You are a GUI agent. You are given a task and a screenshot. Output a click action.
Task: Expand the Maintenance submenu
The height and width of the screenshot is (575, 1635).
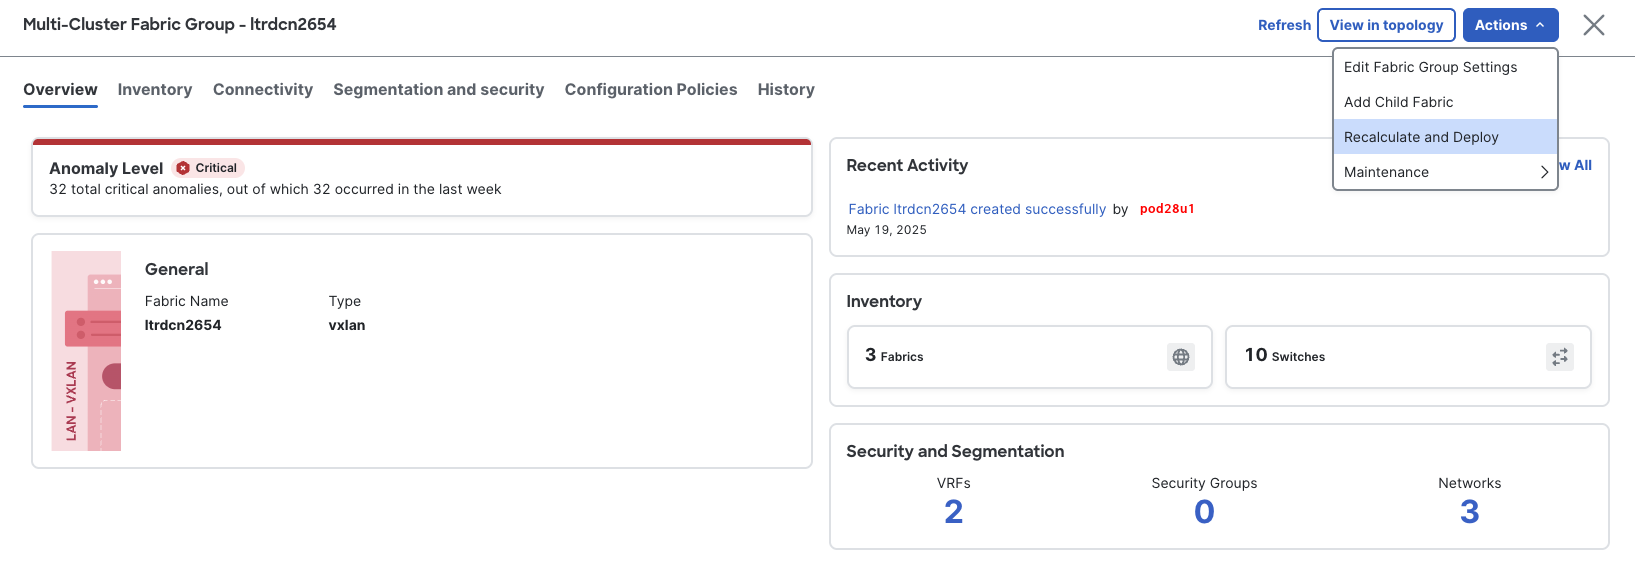coord(1444,172)
